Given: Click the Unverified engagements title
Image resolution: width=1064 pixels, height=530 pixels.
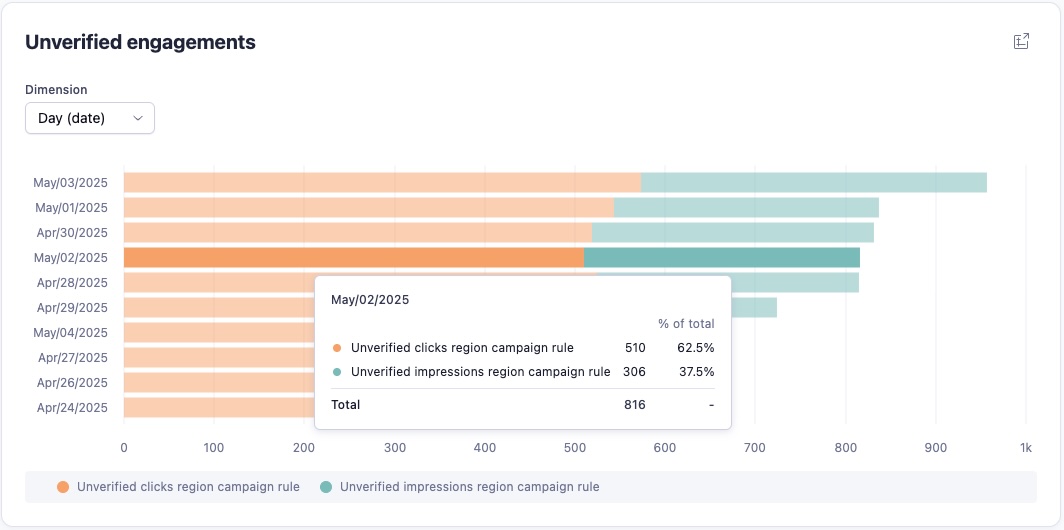Looking at the screenshot, I should (140, 42).
